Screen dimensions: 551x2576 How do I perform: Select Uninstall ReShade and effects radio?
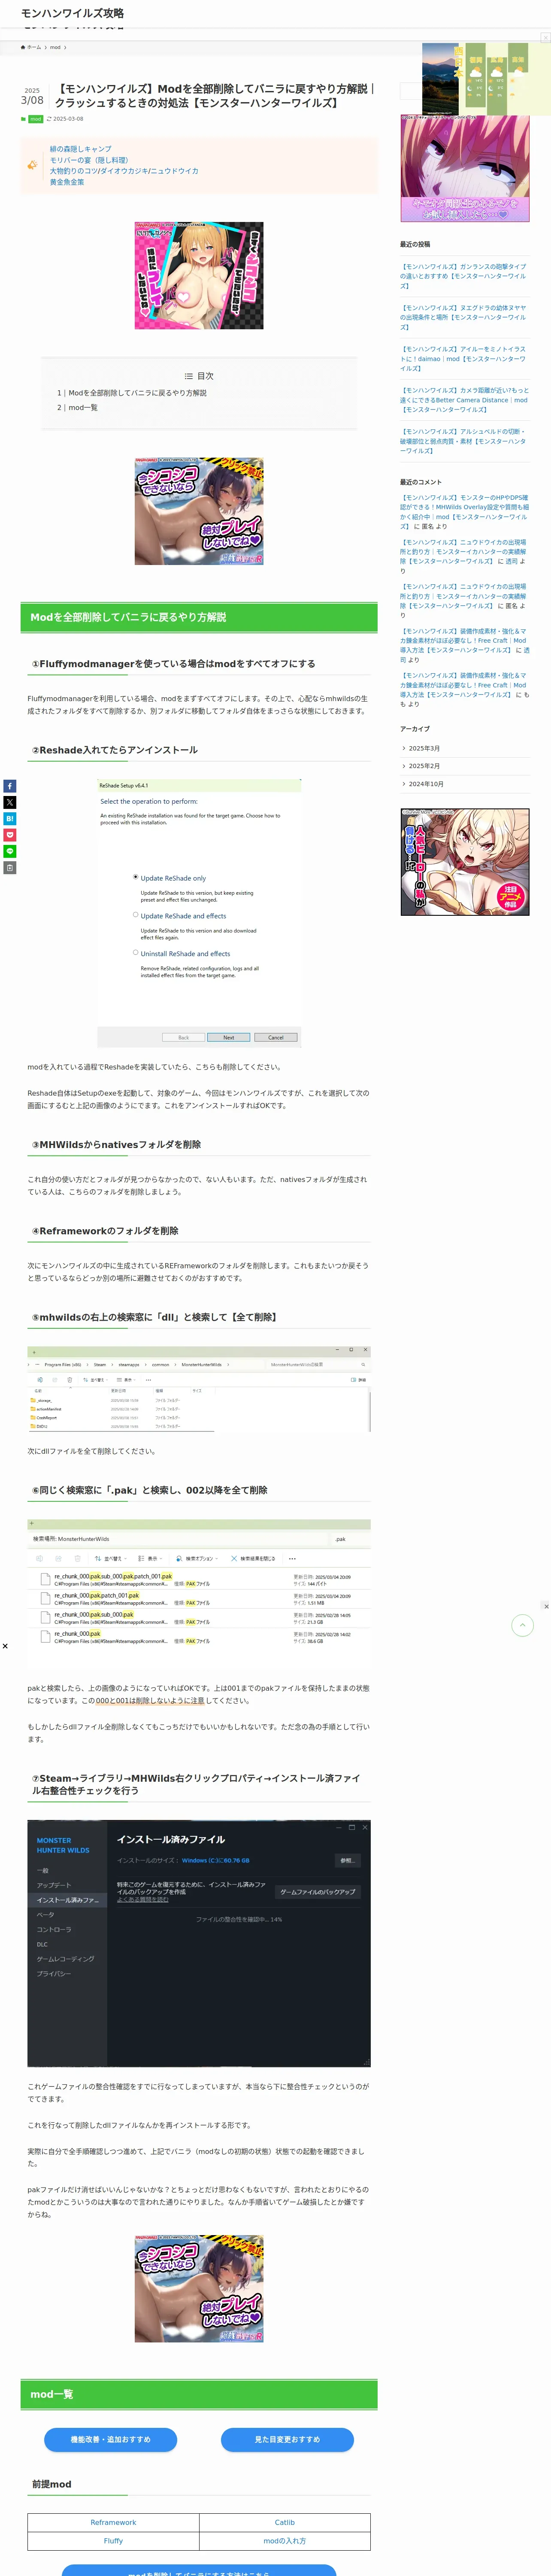tap(136, 952)
